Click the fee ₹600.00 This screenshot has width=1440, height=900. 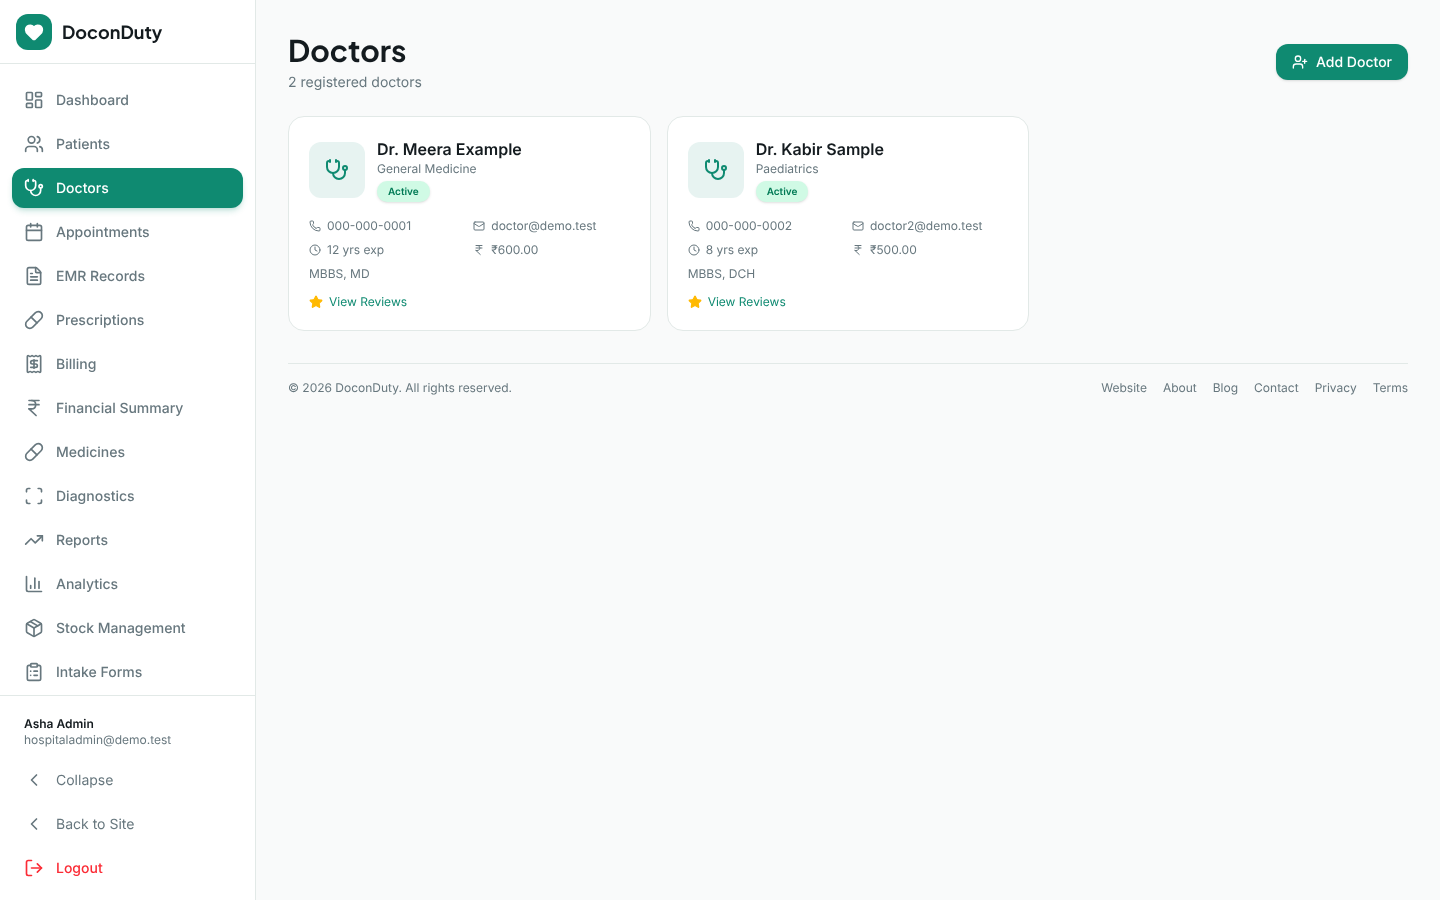point(514,250)
